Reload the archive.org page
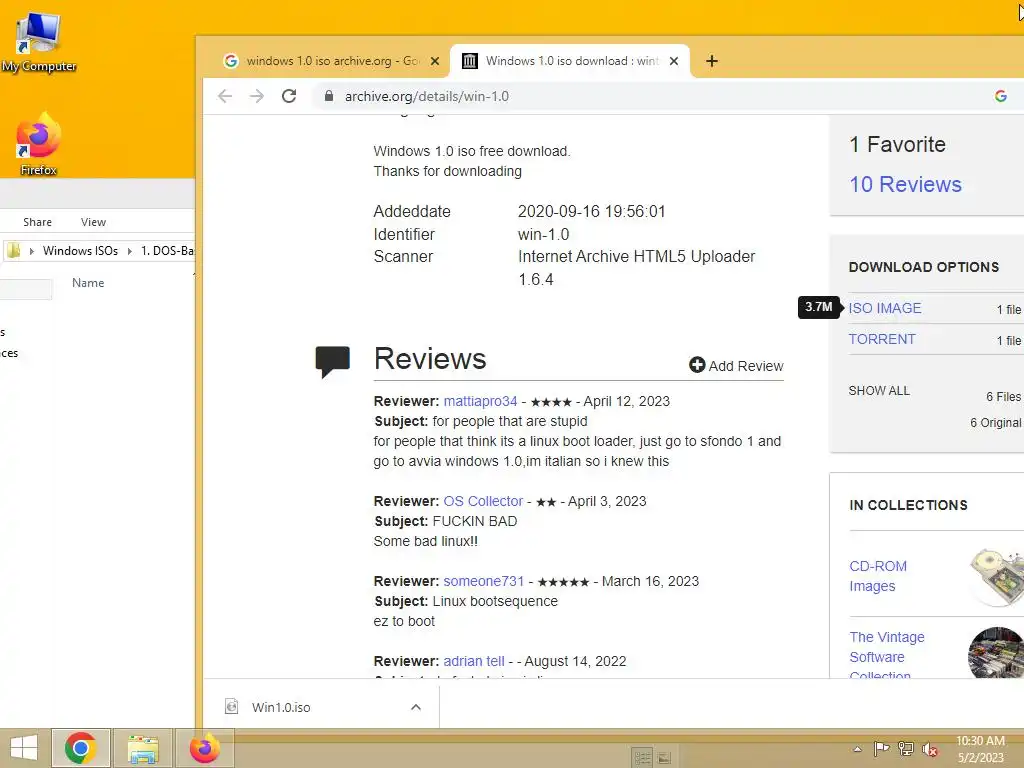The height and width of the screenshot is (768, 1024). pyautogui.click(x=289, y=96)
